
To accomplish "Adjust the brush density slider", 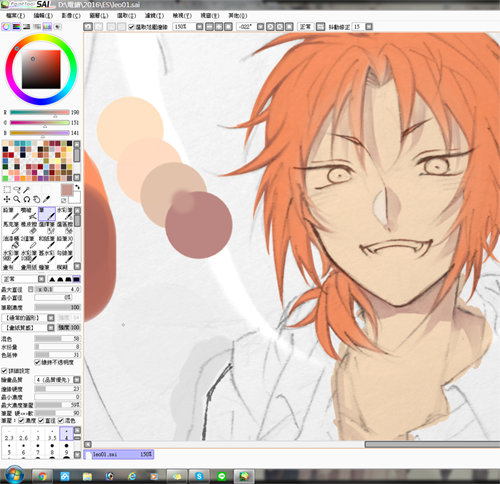I will (x=57, y=307).
